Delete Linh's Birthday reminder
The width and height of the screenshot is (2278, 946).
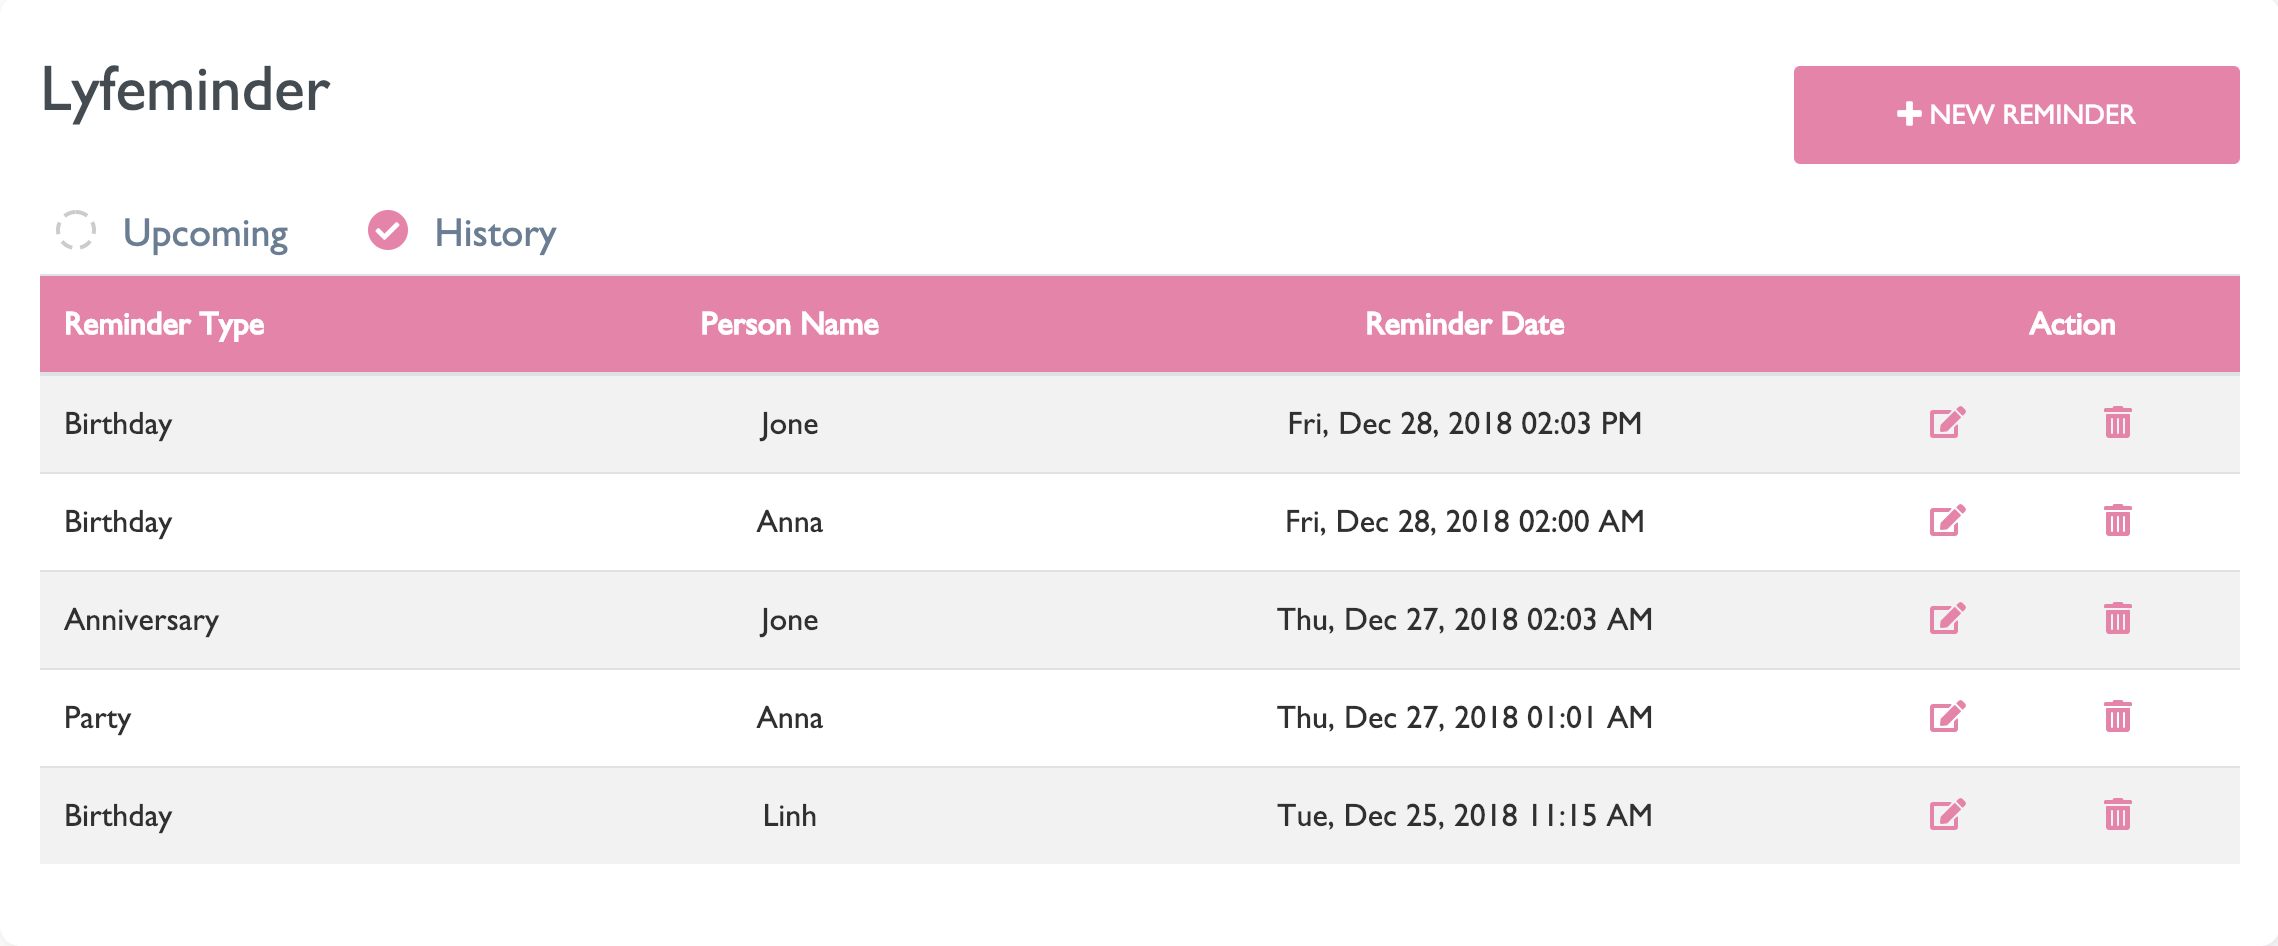point(2117,815)
